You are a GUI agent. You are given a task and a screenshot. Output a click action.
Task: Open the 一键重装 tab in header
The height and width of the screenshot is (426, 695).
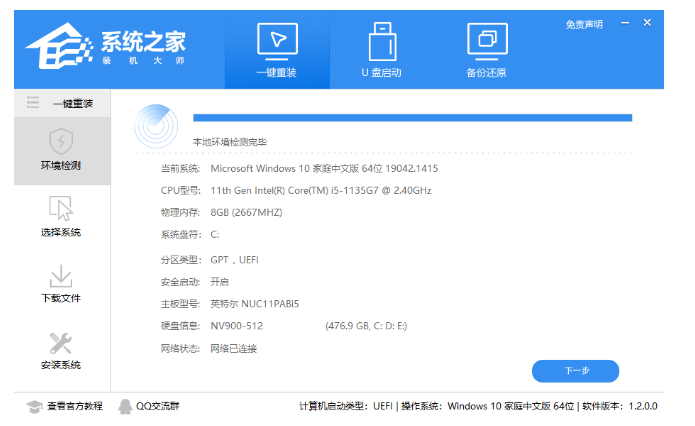click(277, 50)
